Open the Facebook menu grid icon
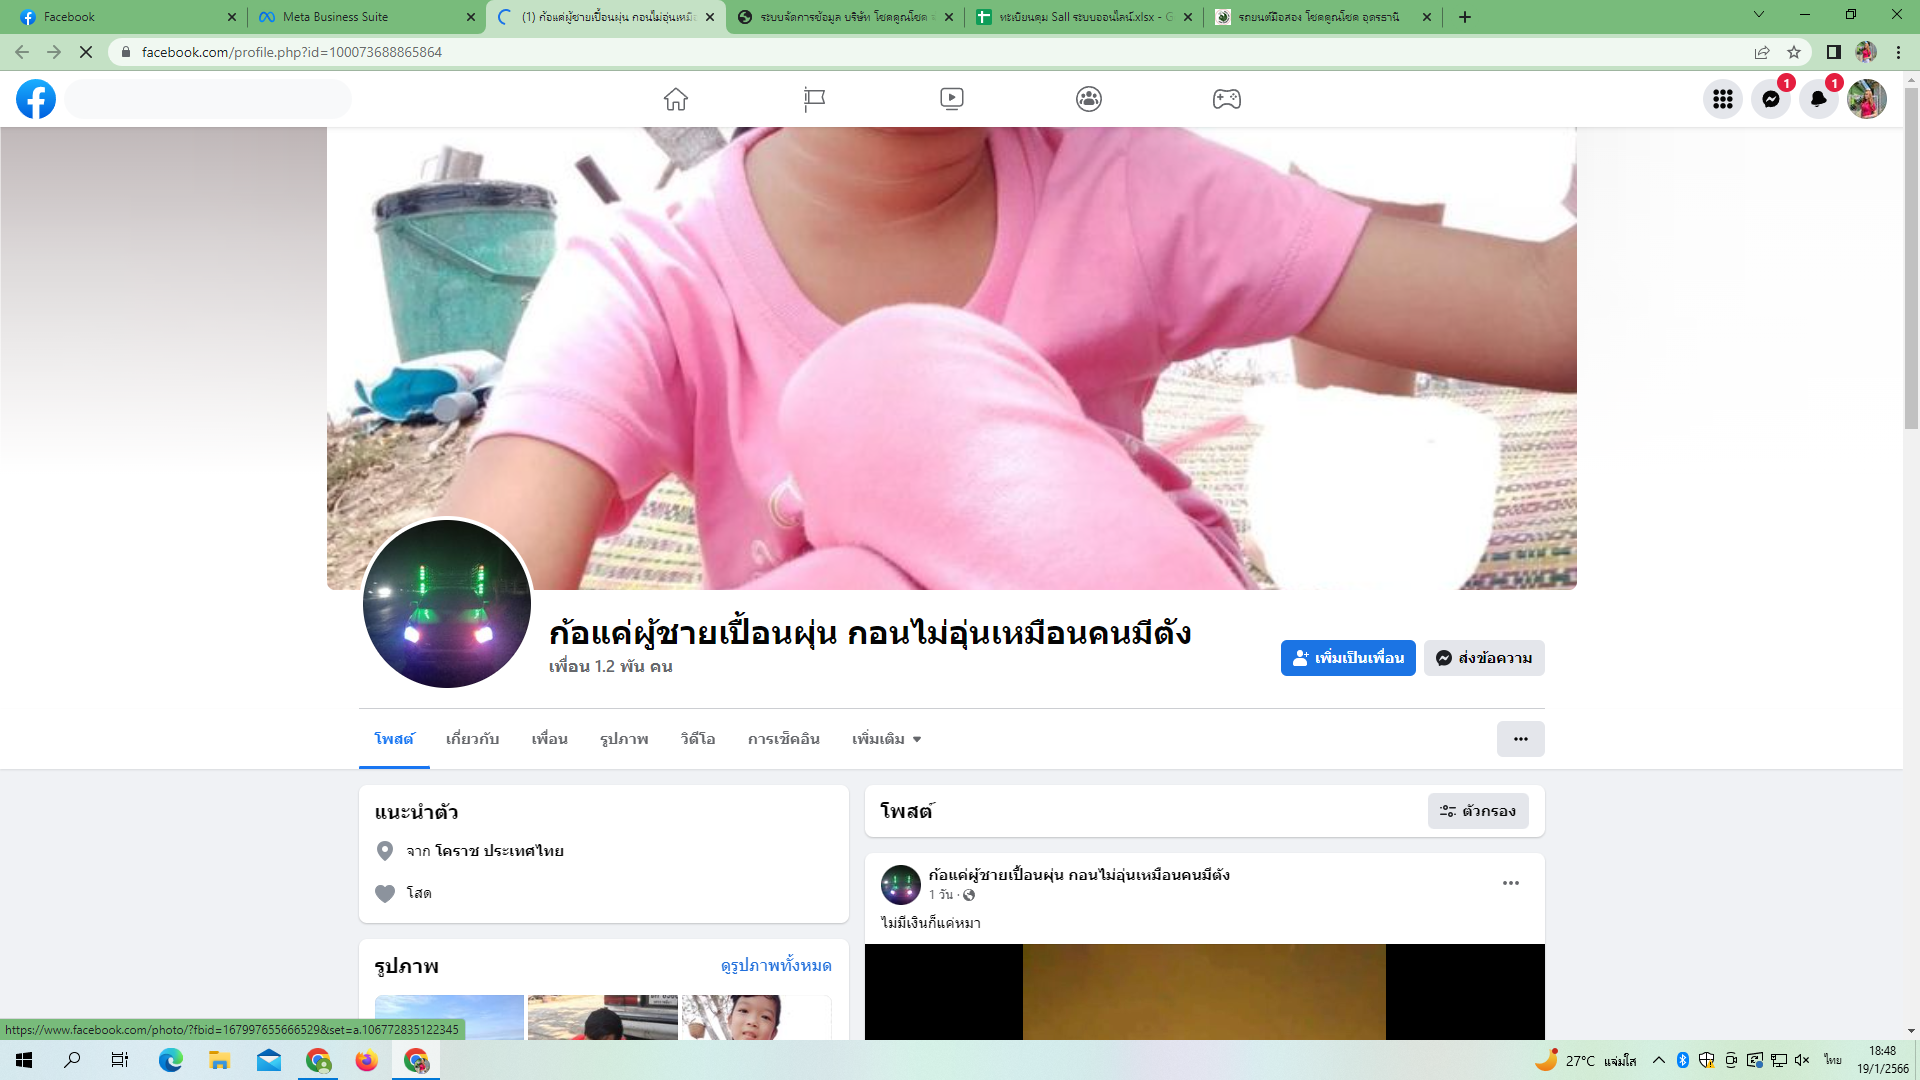This screenshot has height=1080, width=1920. (x=1722, y=99)
